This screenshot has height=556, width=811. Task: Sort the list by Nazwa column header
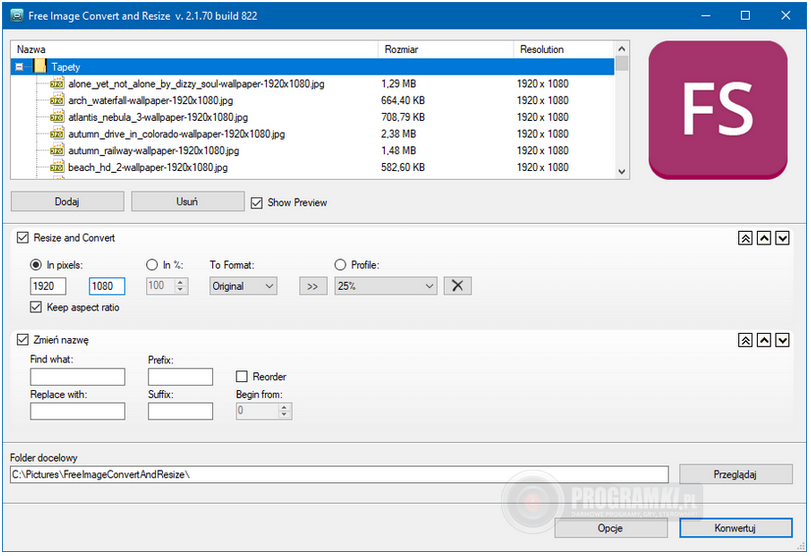pos(194,50)
